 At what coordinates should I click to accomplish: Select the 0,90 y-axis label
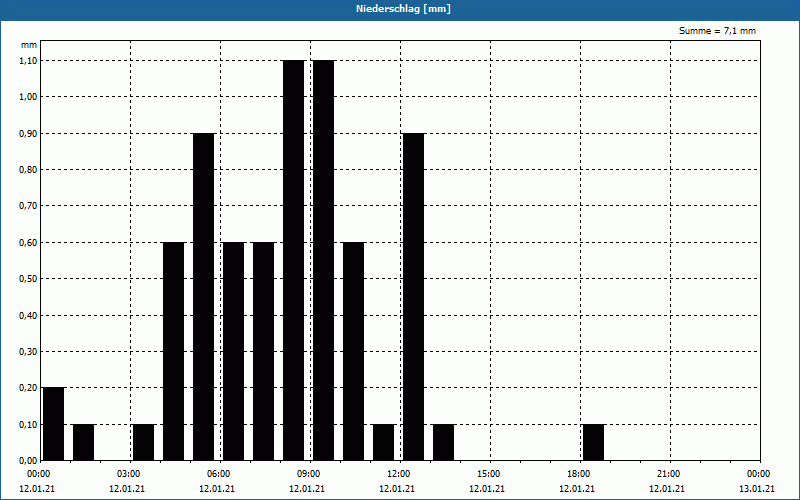point(28,133)
